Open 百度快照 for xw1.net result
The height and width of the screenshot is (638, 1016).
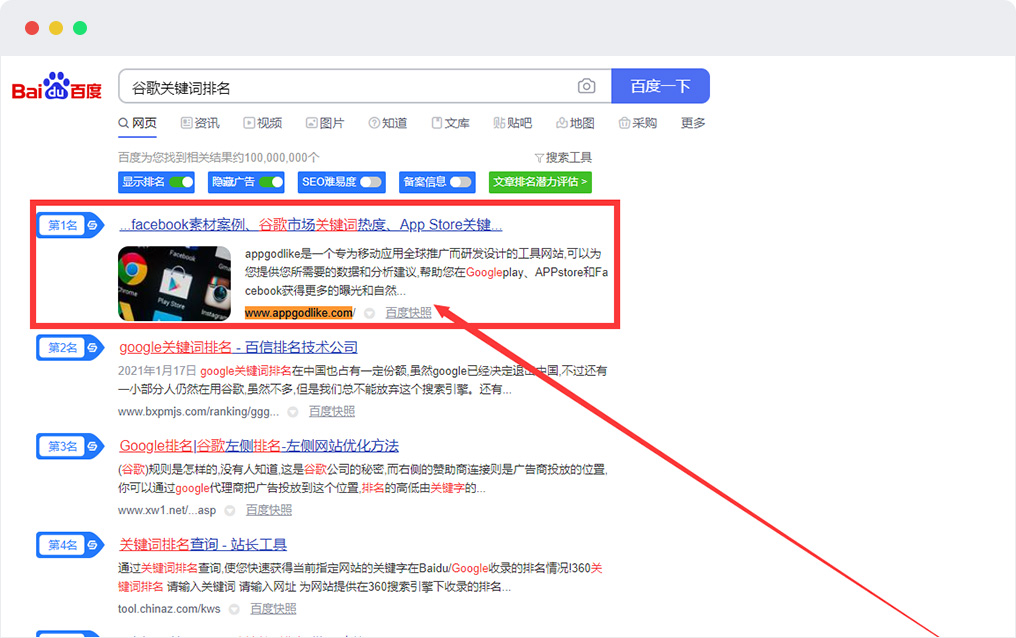(269, 510)
